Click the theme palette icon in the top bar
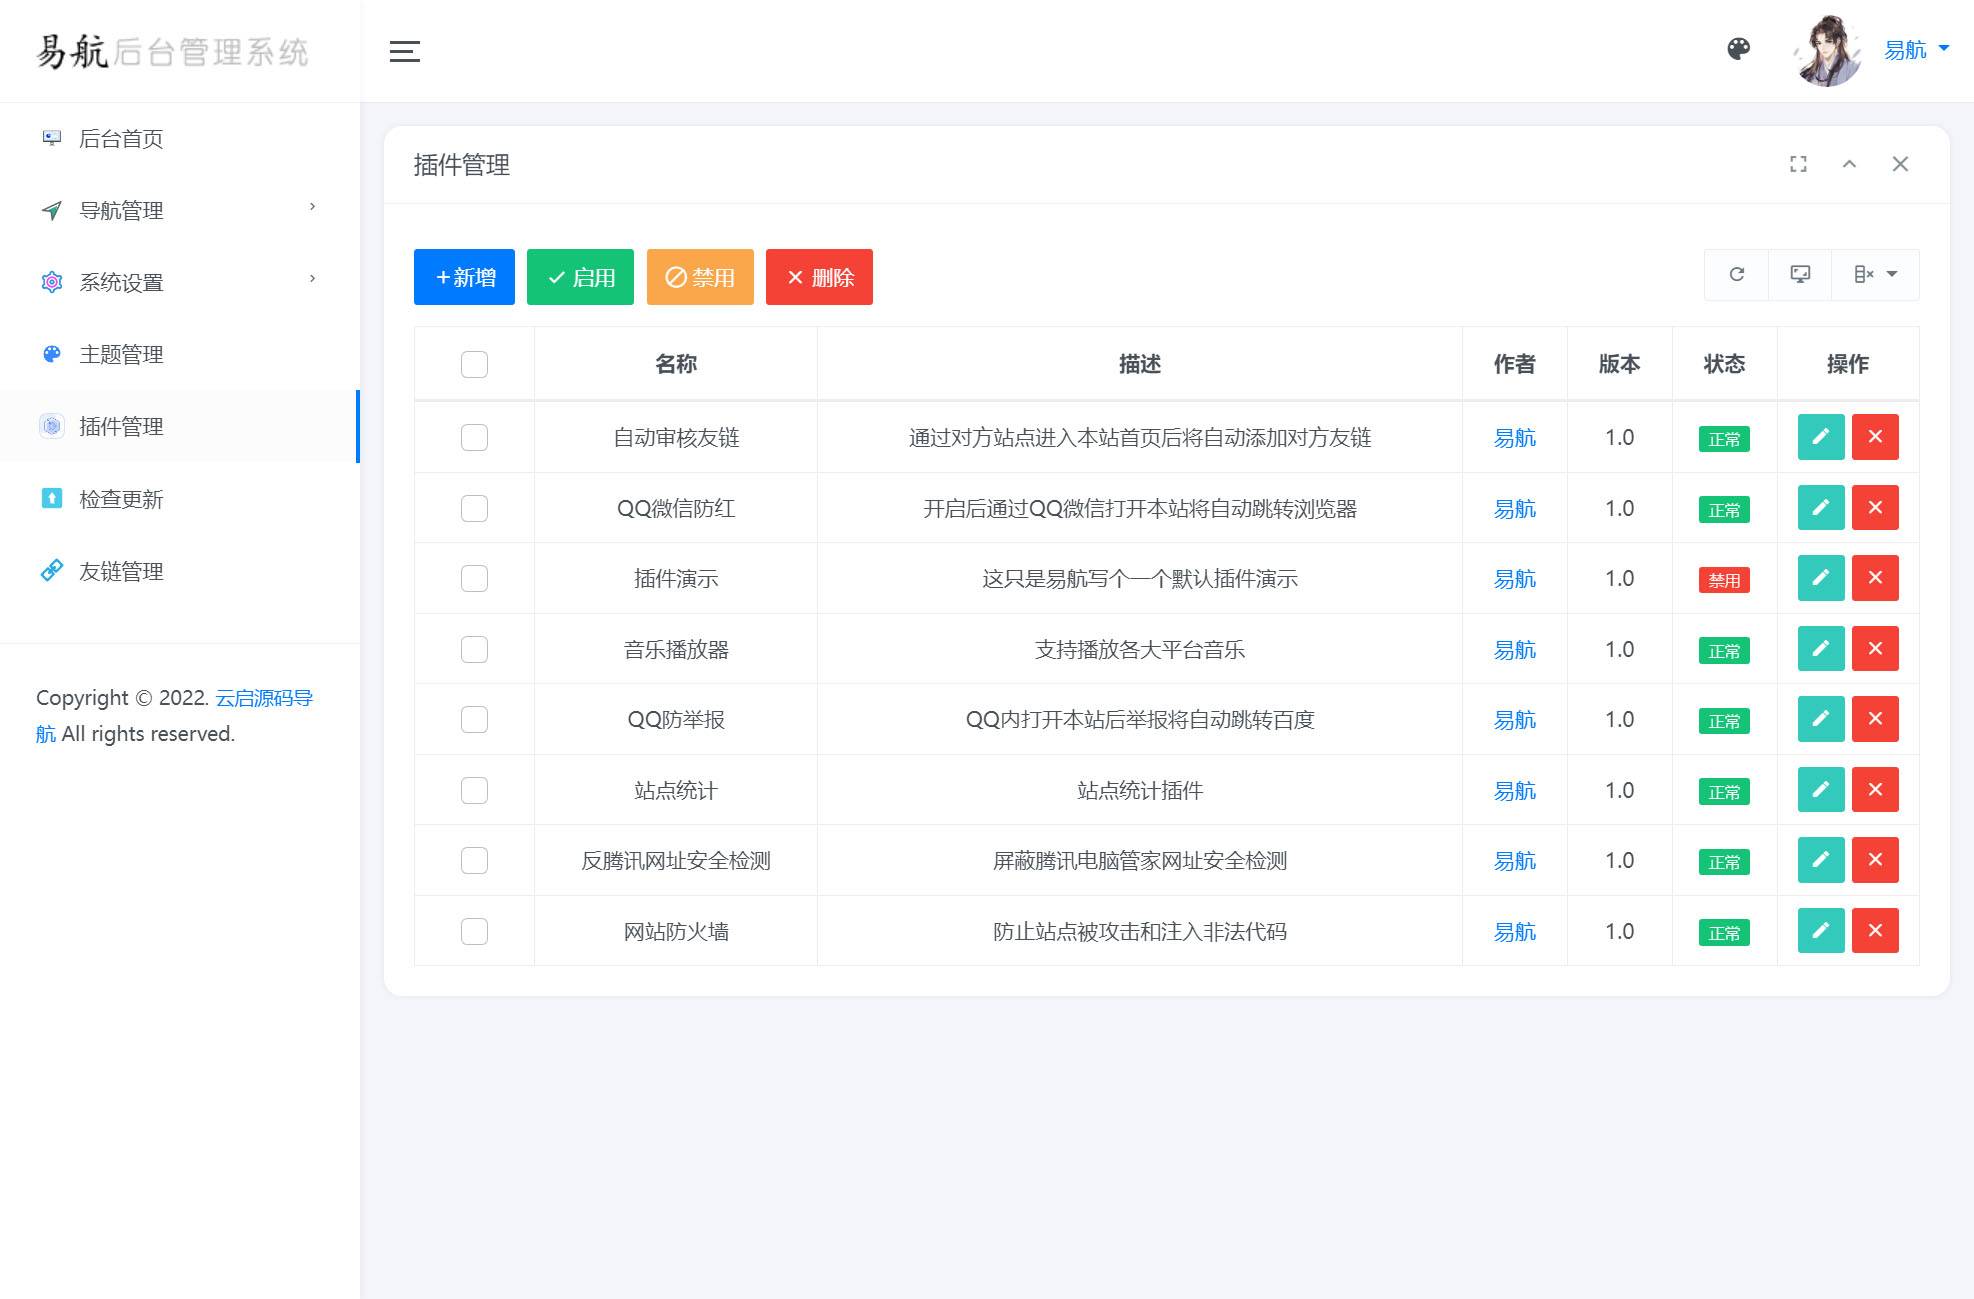 click(1740, 49)
